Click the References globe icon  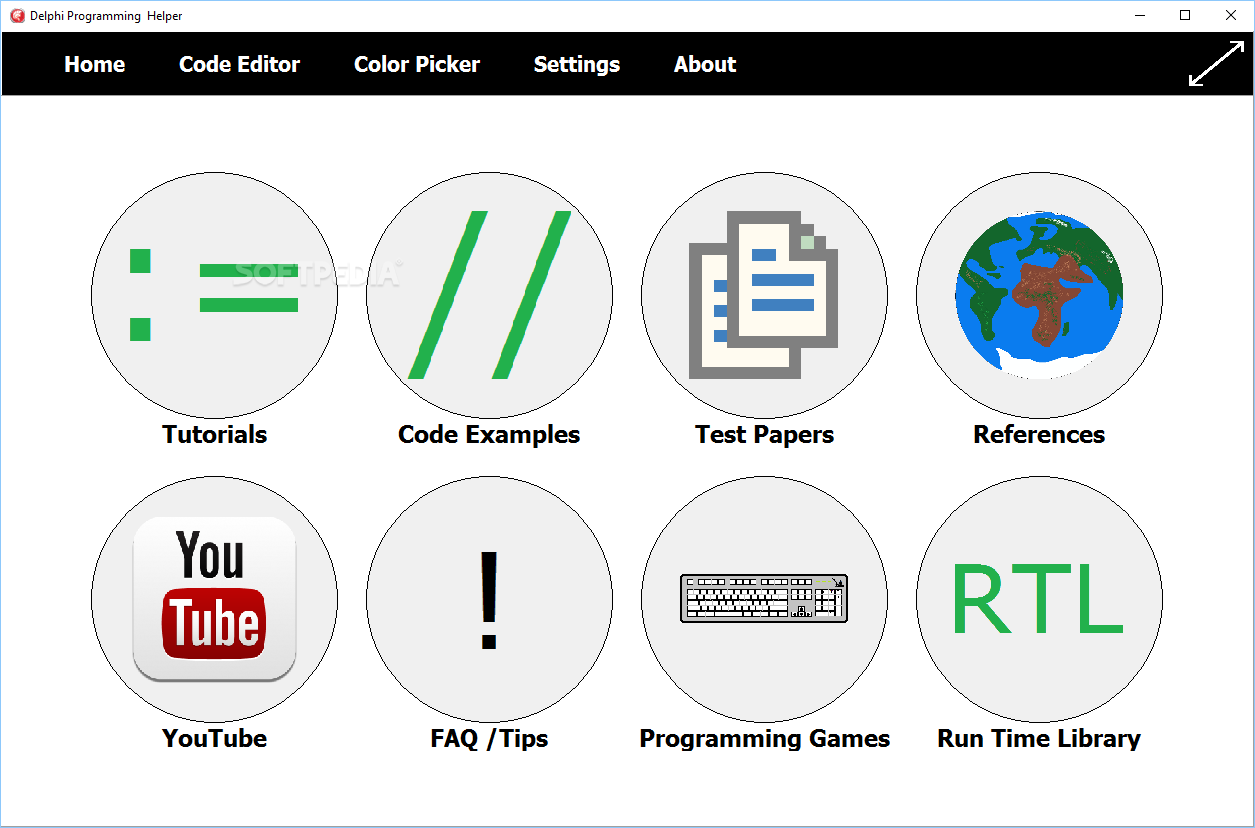tap(1039, 294)
